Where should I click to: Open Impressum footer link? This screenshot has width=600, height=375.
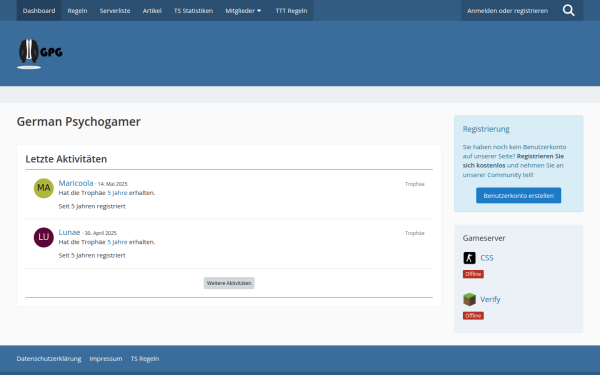point(106,359)
